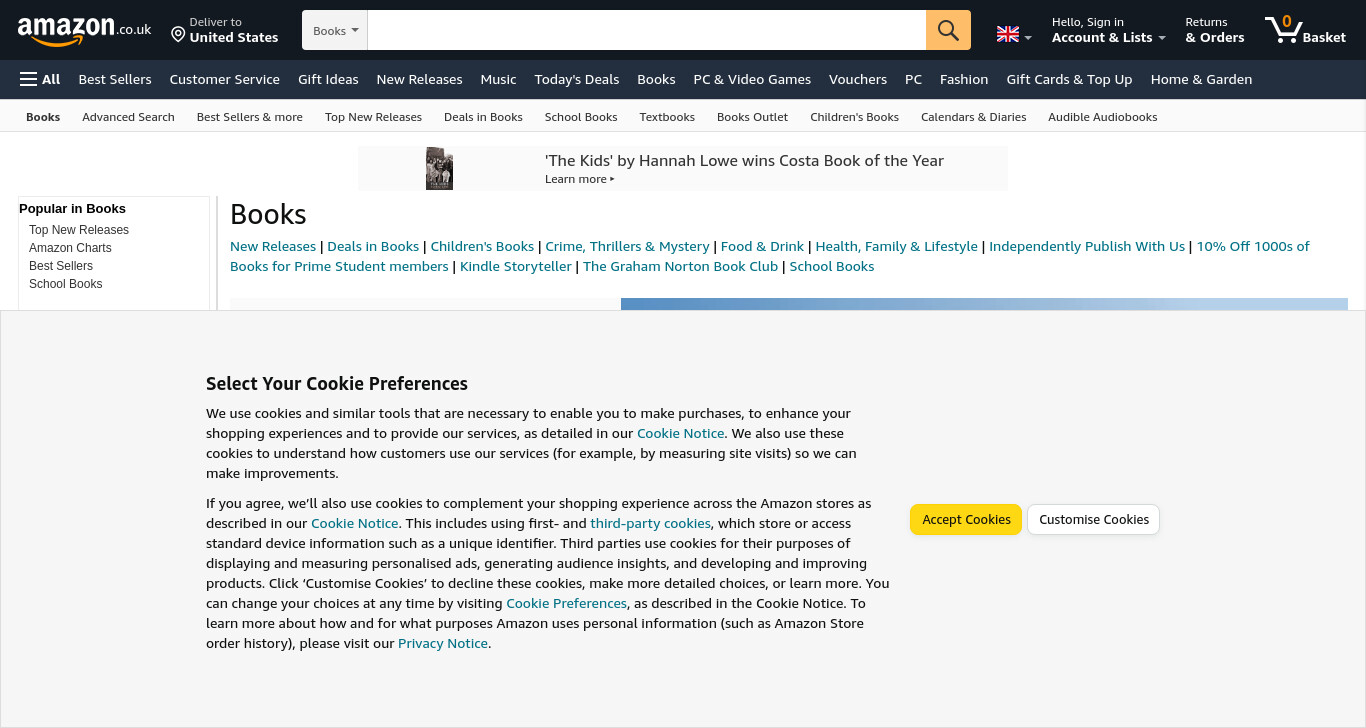This screenshot has height=728, width=1366.
Task: Open Today's Deals in nav bar
Action: [577, 79]
